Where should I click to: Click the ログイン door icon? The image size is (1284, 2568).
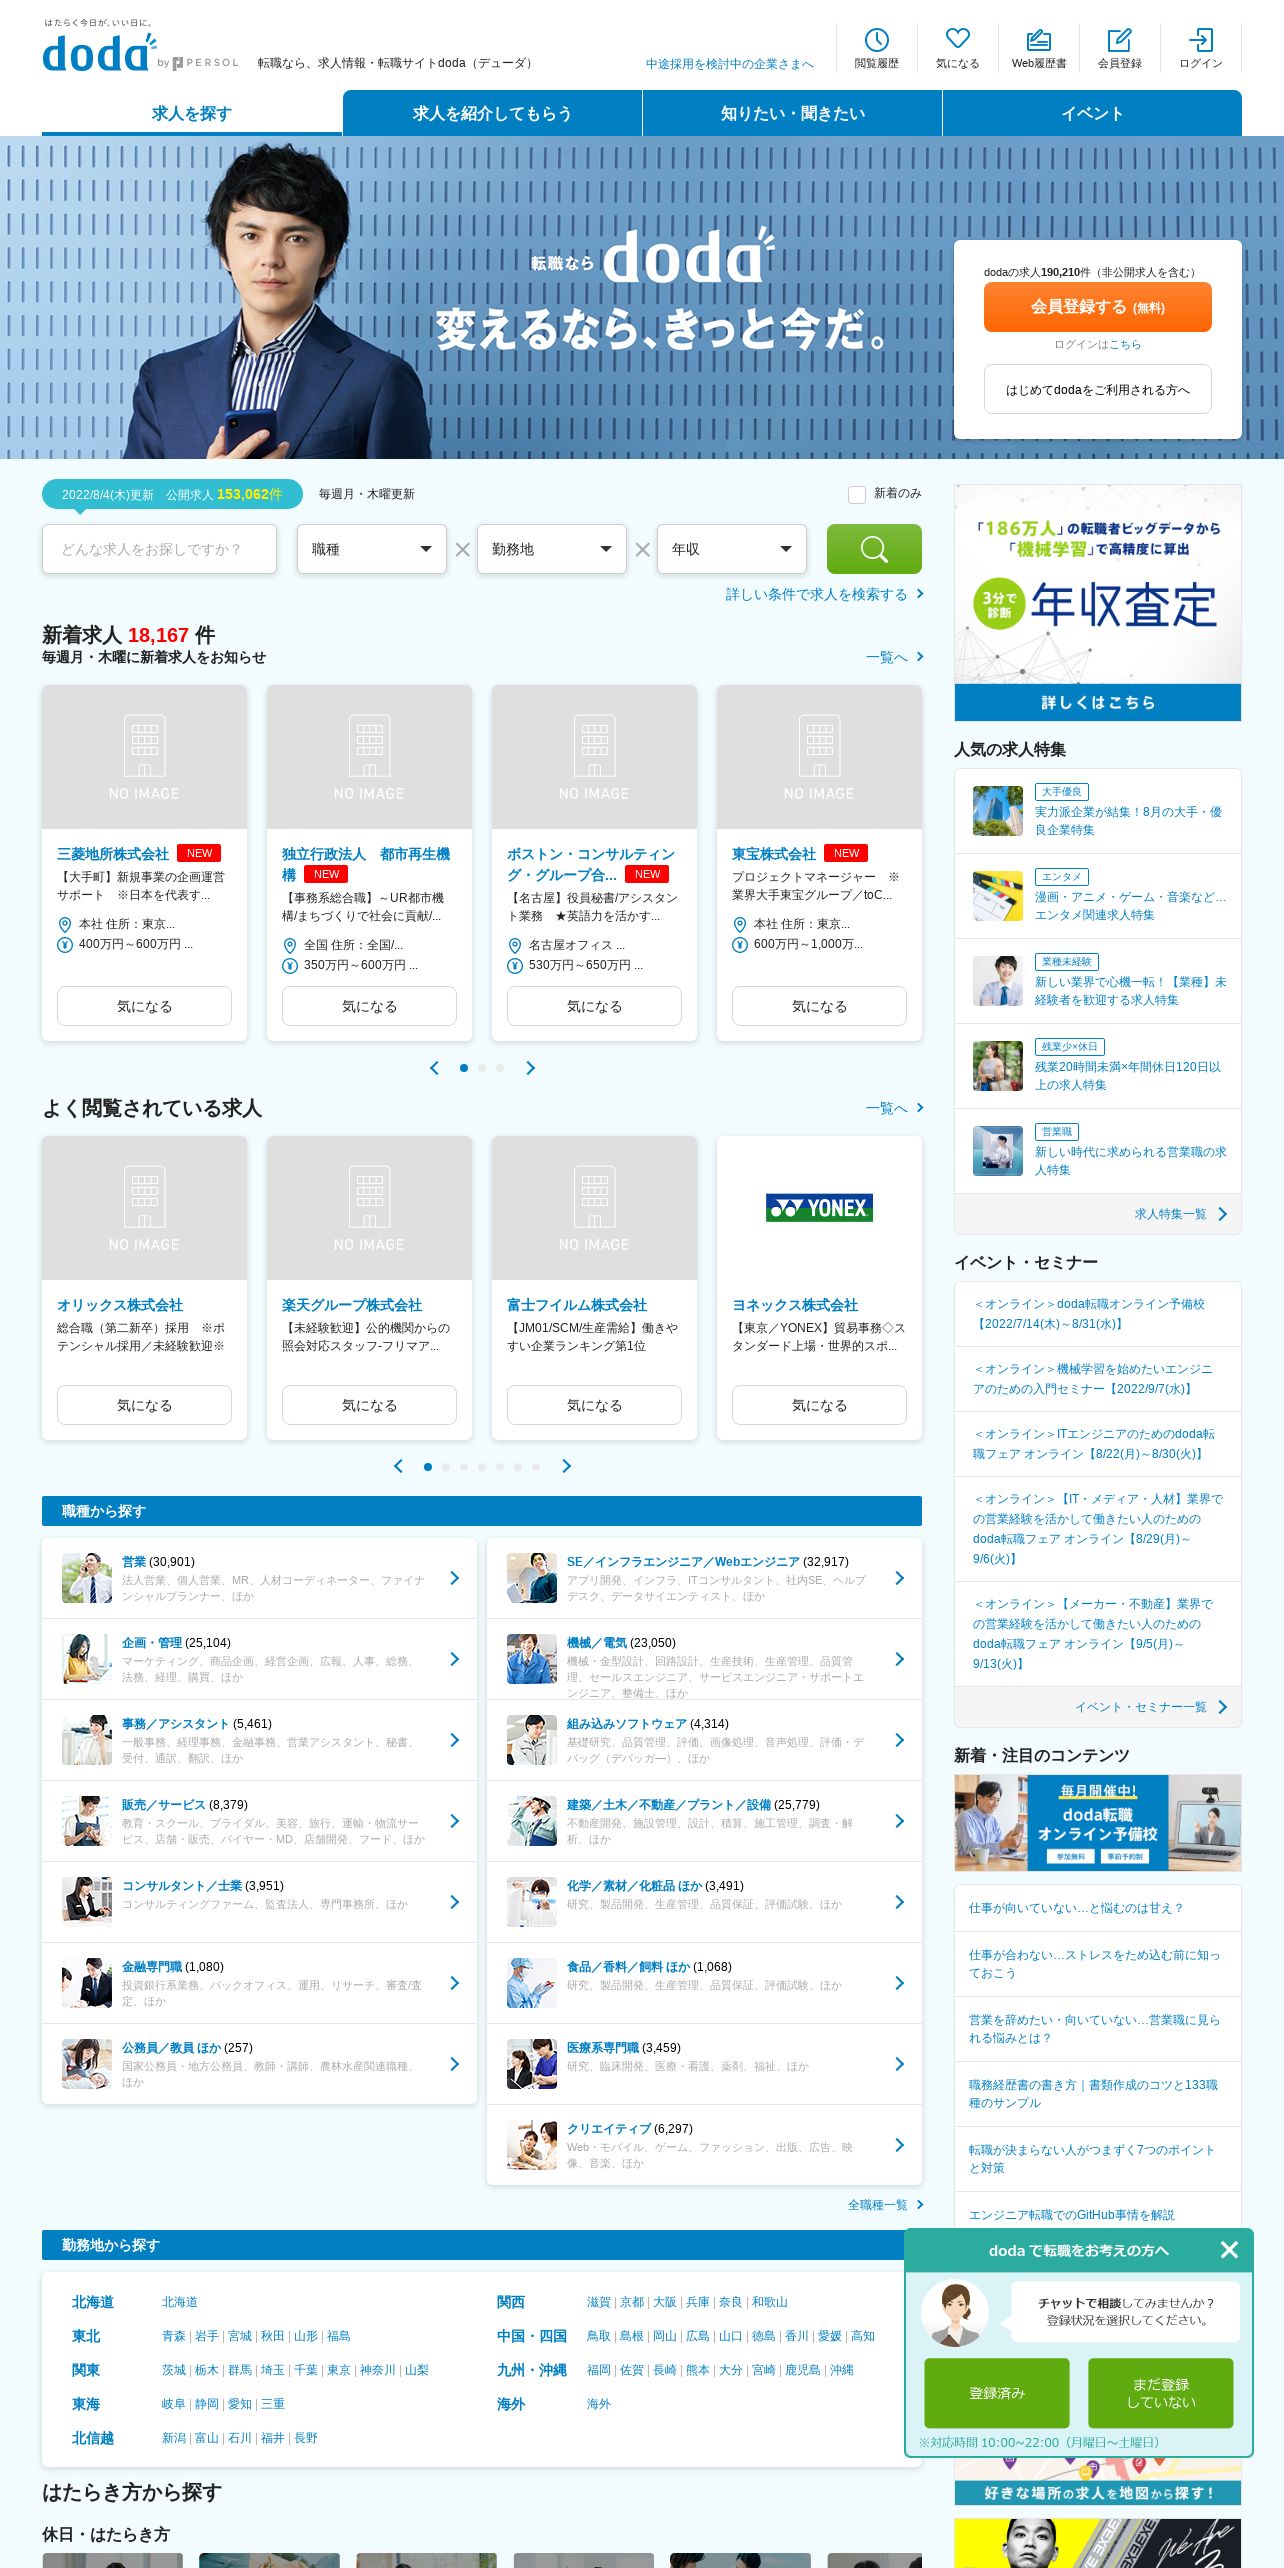(x=1200, y=40)
